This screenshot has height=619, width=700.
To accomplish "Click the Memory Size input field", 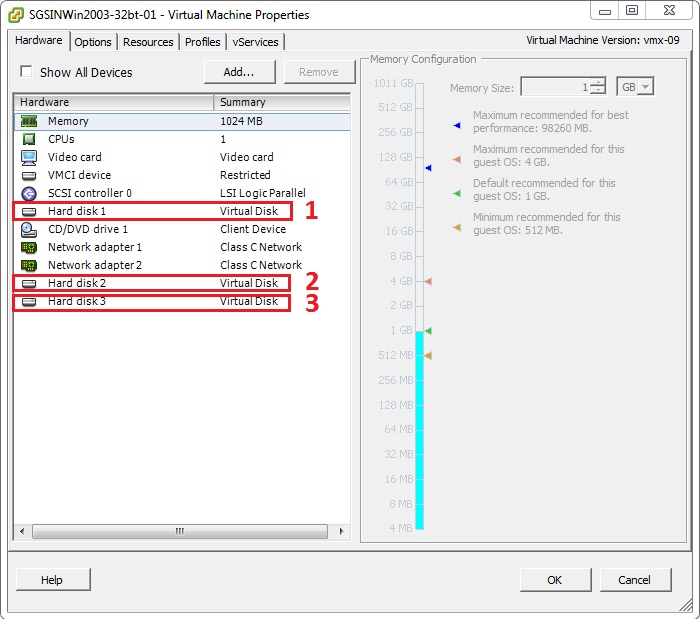I will point(556,87).
